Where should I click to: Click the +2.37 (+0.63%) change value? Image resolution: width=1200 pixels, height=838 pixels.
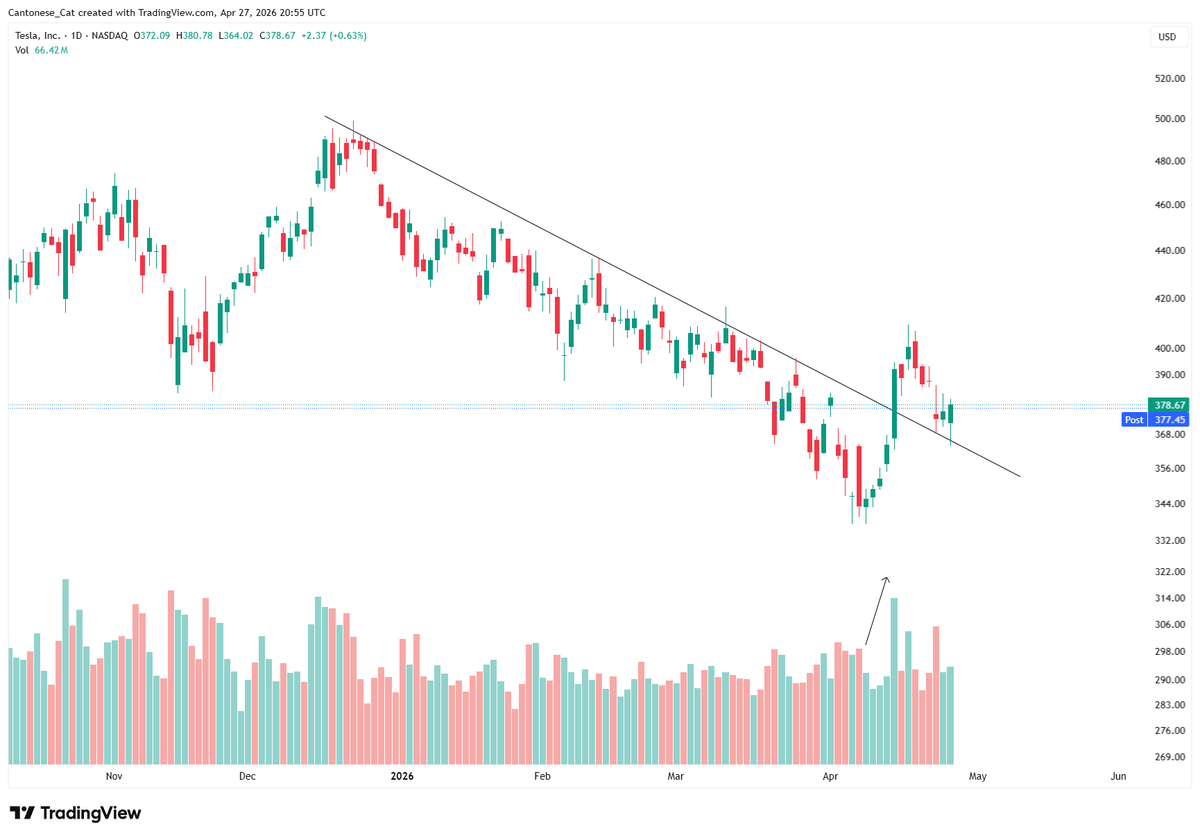335,36
